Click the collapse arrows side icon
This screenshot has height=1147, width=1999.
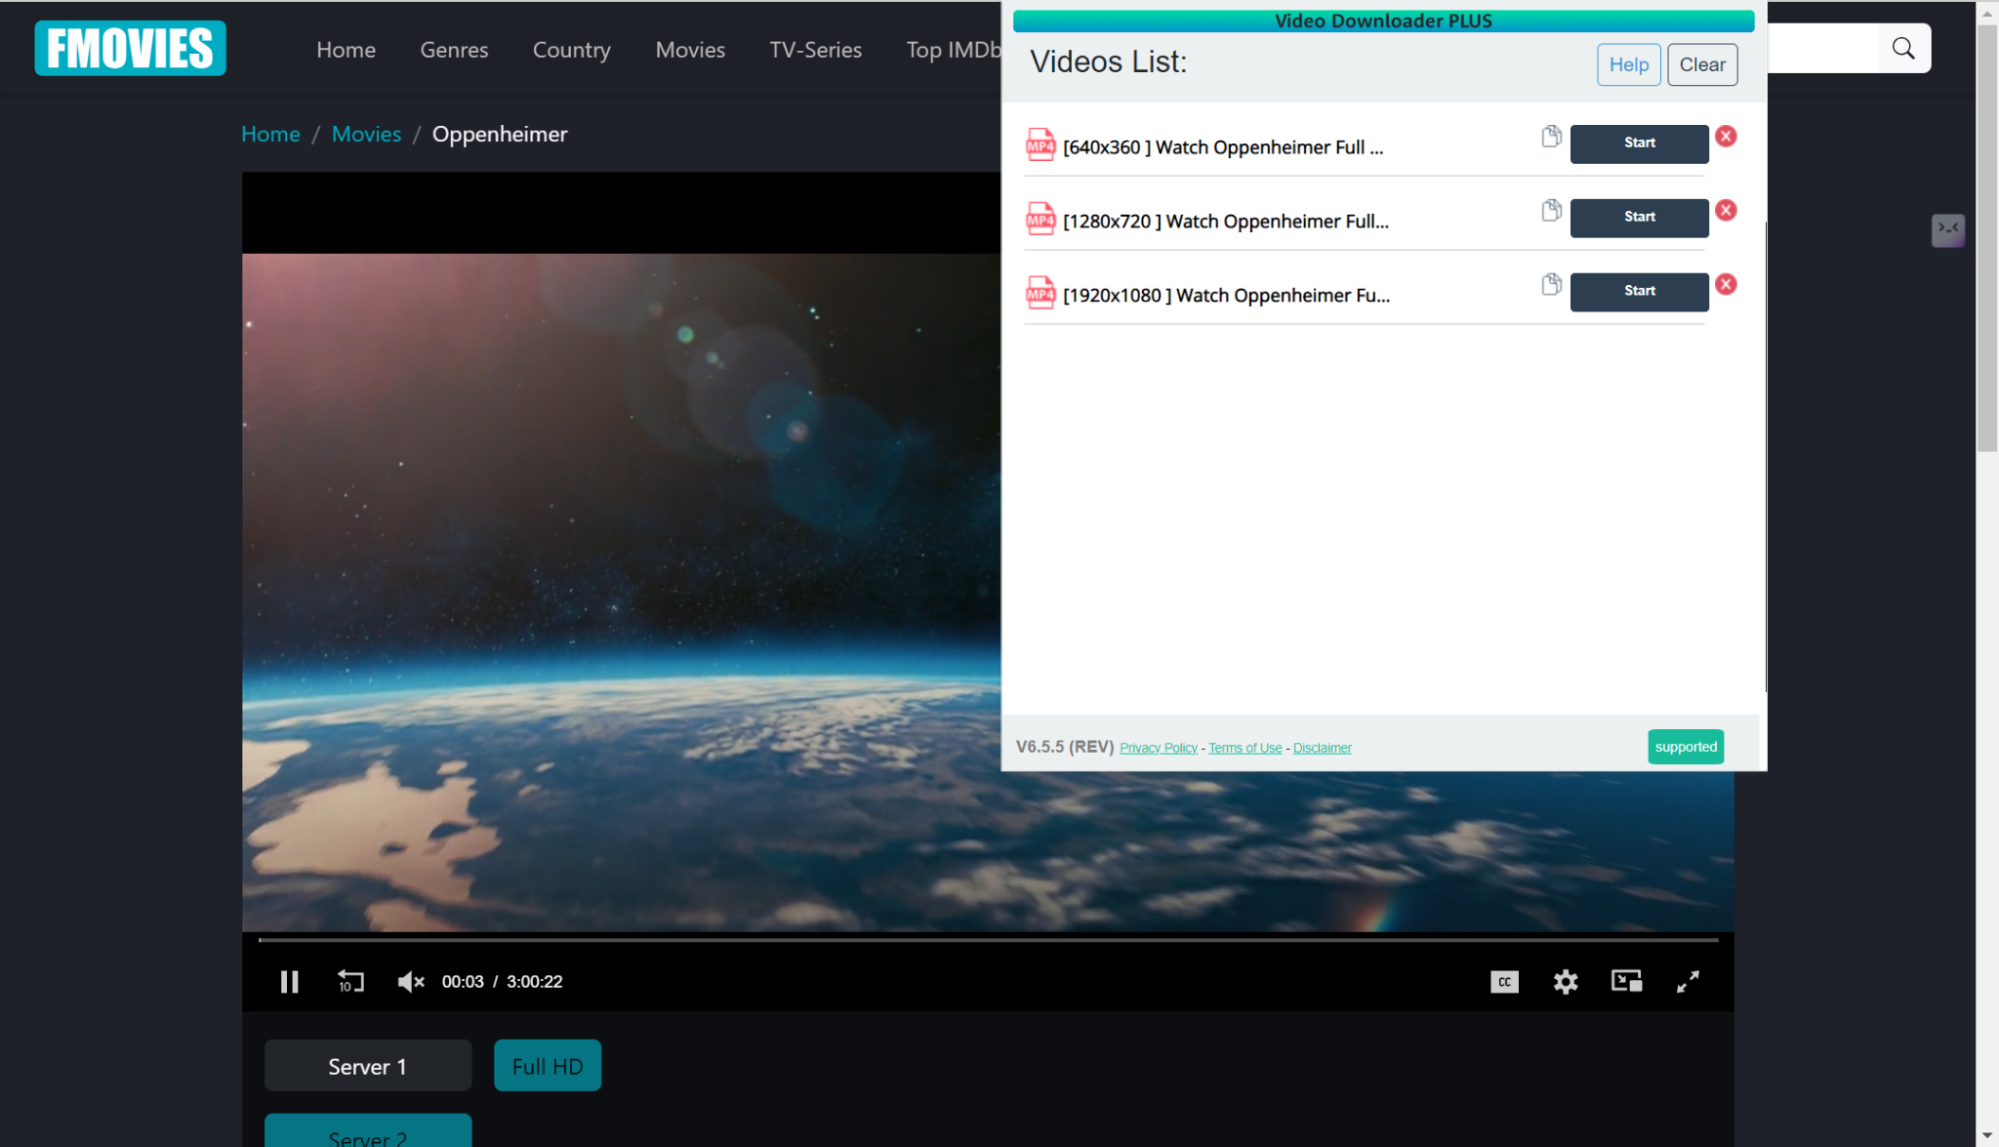[x=1948, y=230]
